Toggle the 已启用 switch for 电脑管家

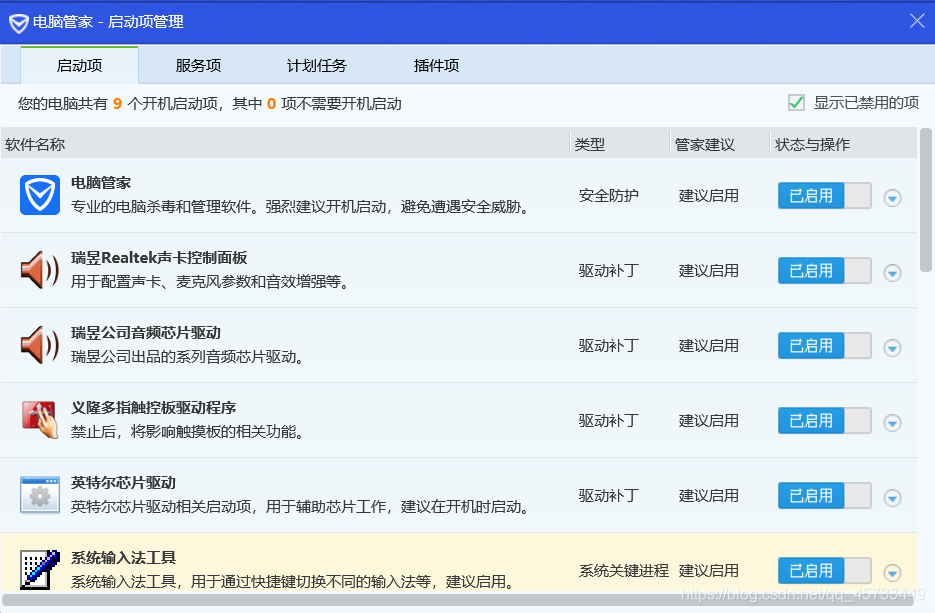pos(825,196)
